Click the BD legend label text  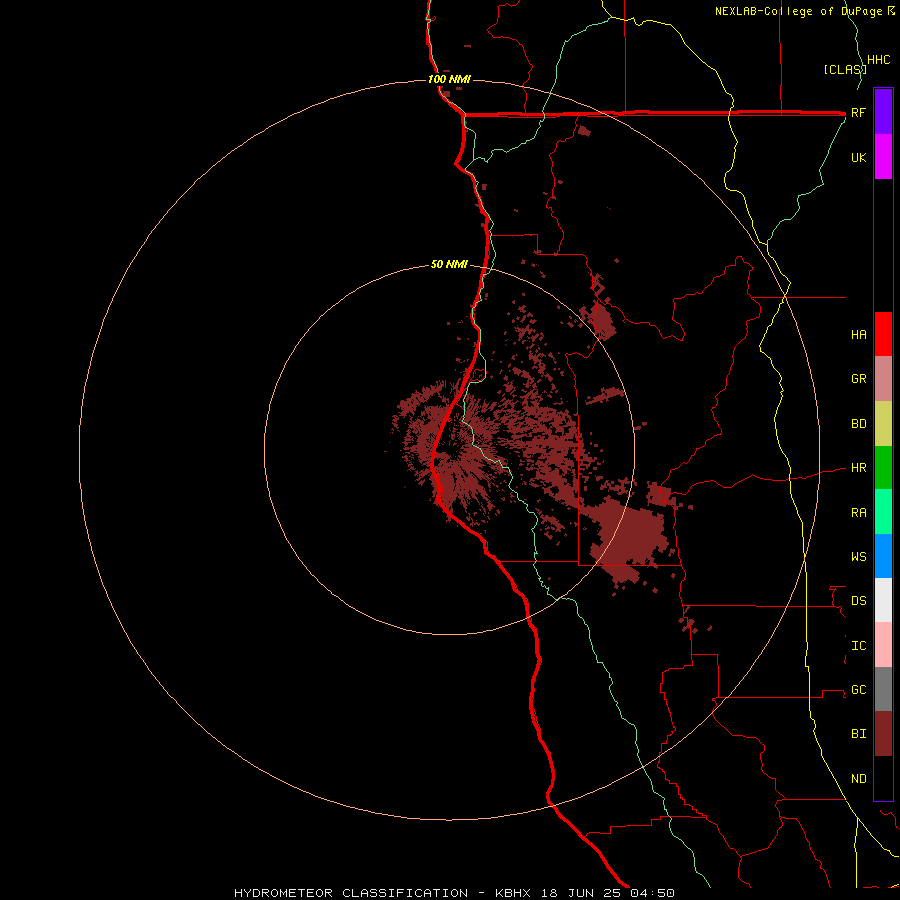tap(859, 424)
